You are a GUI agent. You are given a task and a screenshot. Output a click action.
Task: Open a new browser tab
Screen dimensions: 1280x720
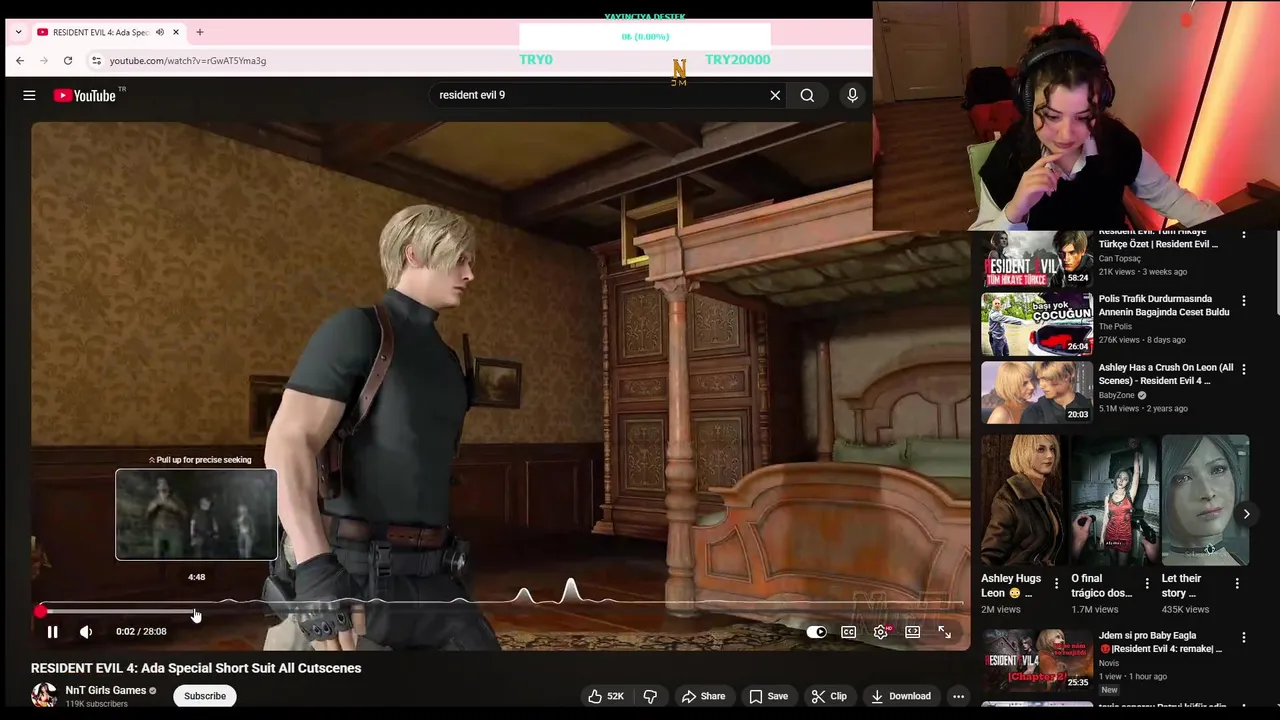(200, 32)
